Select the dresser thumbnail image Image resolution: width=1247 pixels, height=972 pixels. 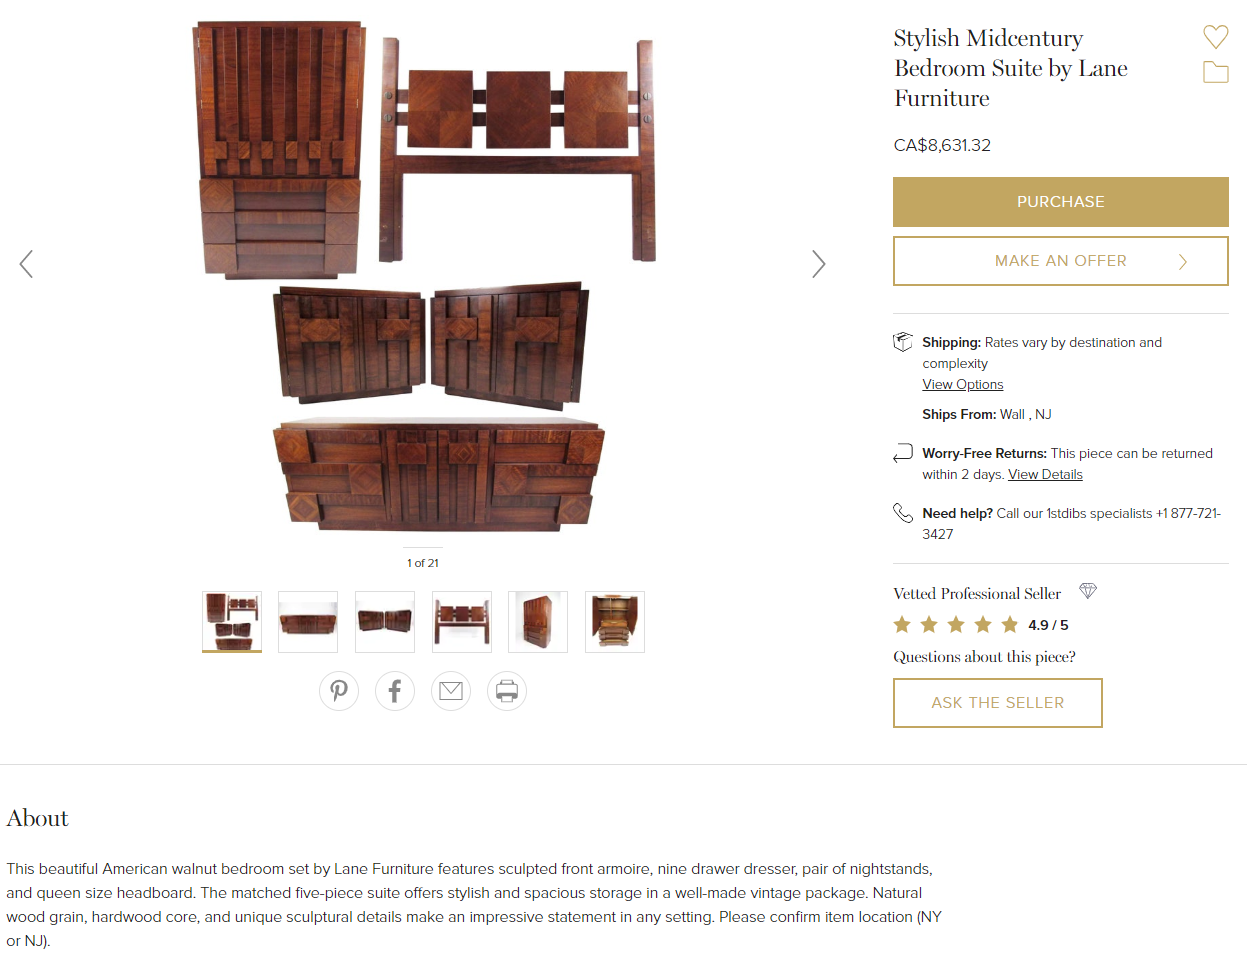click(308, 622)
